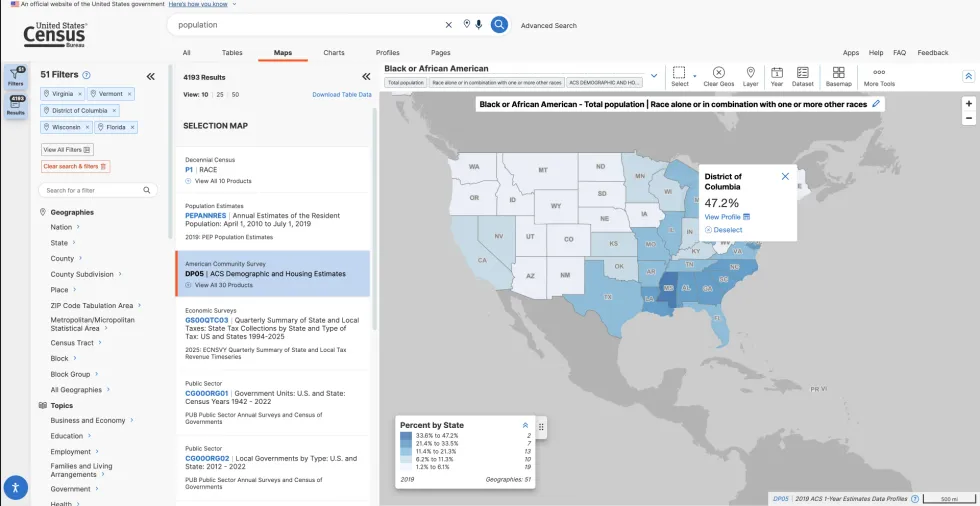The image size is (980, 506).
Task: Click the Total population variable chip
Action: pos(406,82)
